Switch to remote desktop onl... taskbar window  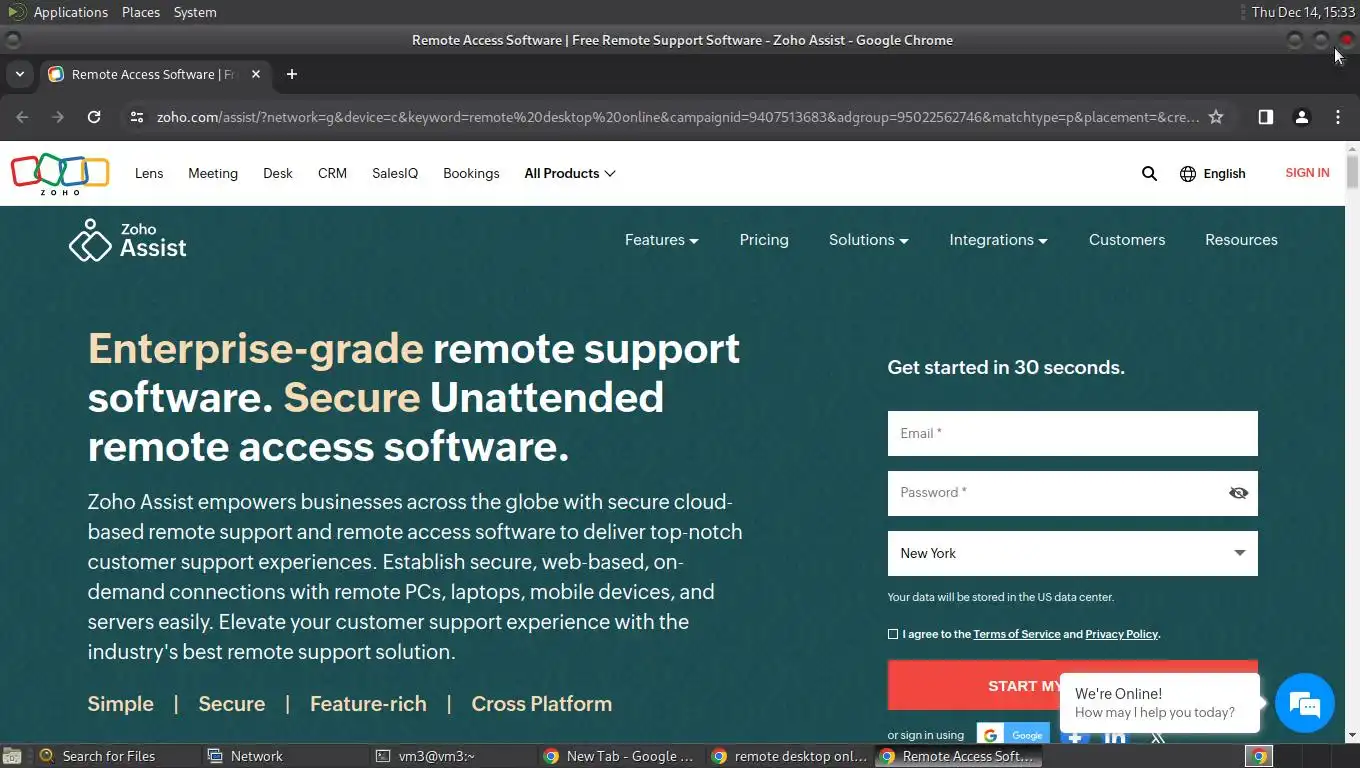tap(790, 756)
